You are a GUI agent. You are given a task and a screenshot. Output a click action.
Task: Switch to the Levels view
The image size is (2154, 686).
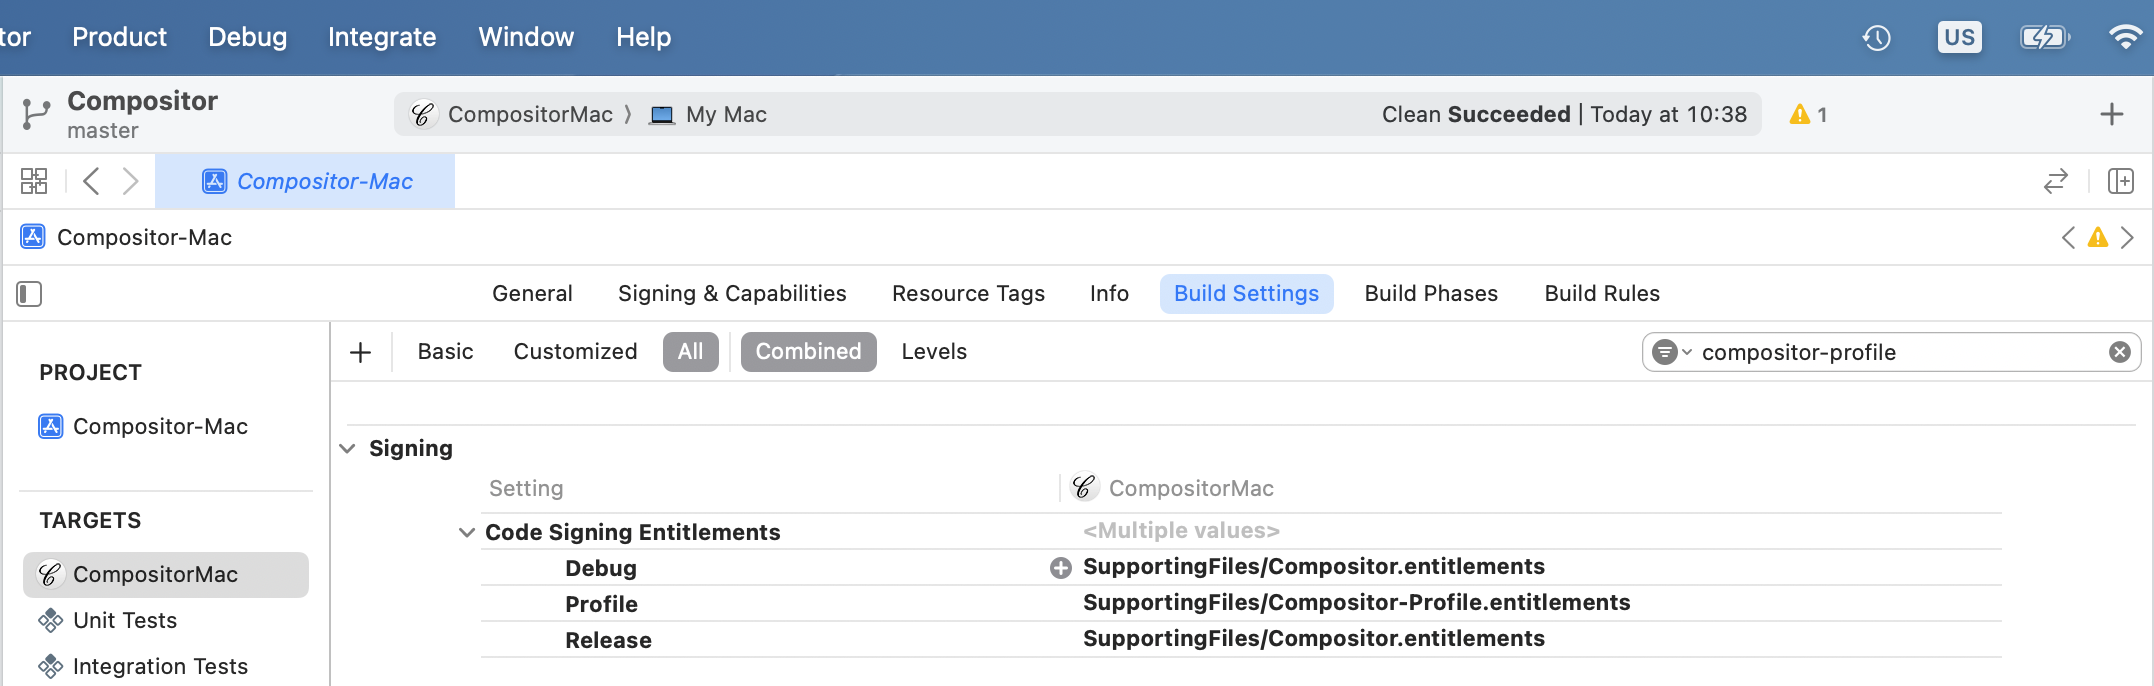click(934, 352)
